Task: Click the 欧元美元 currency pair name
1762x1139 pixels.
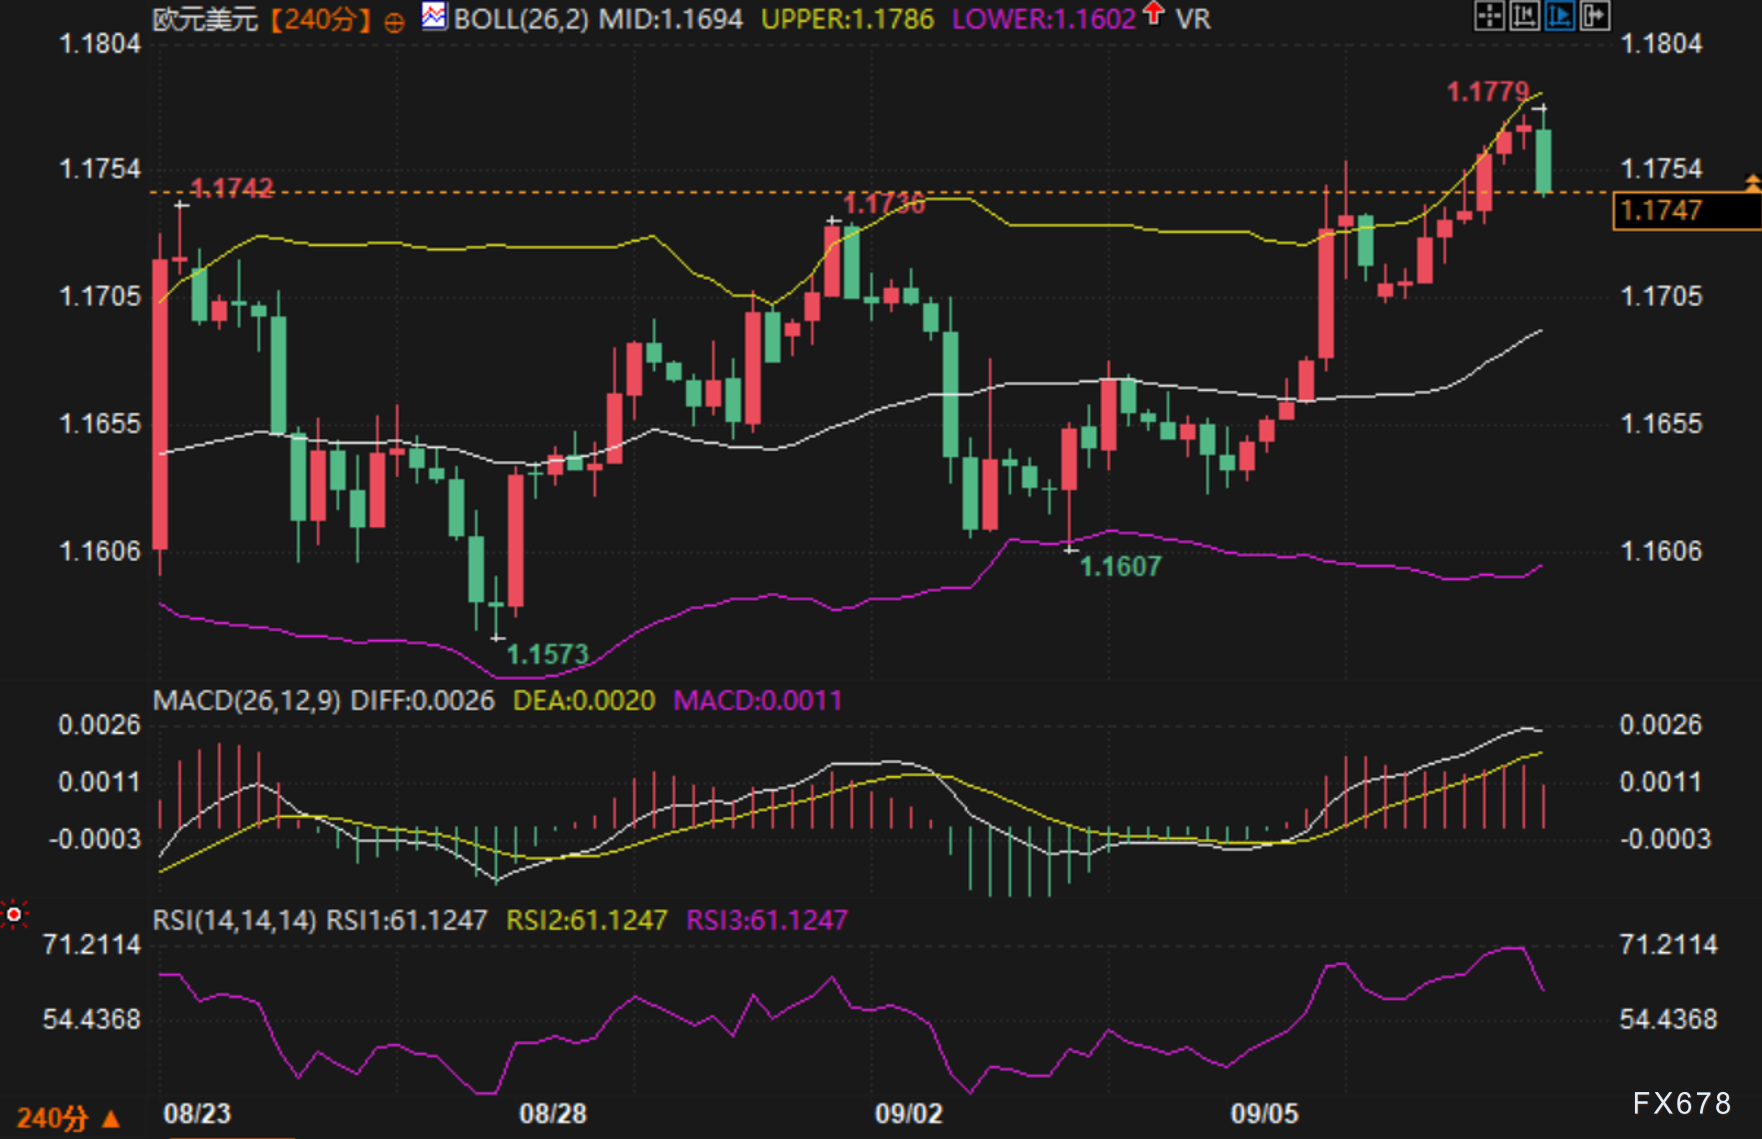Action: [205, 19]
